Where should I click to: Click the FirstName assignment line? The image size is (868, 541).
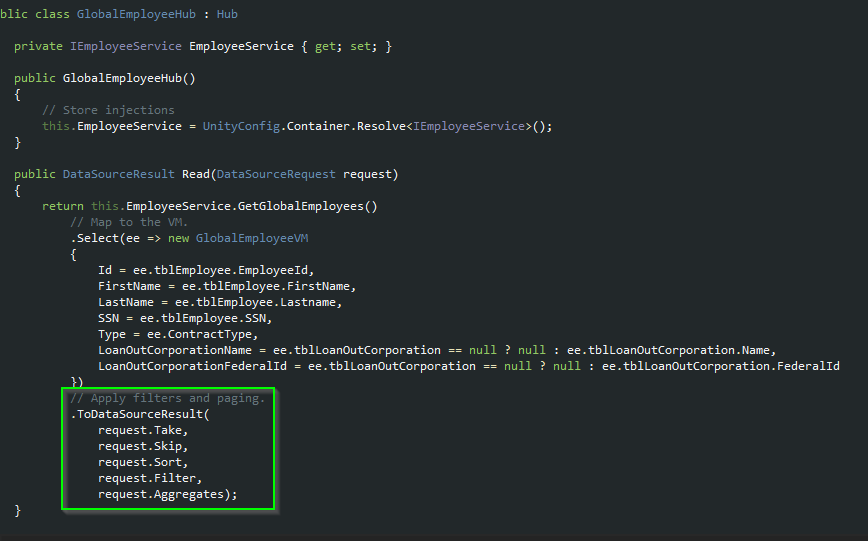[x=227, y=286]
